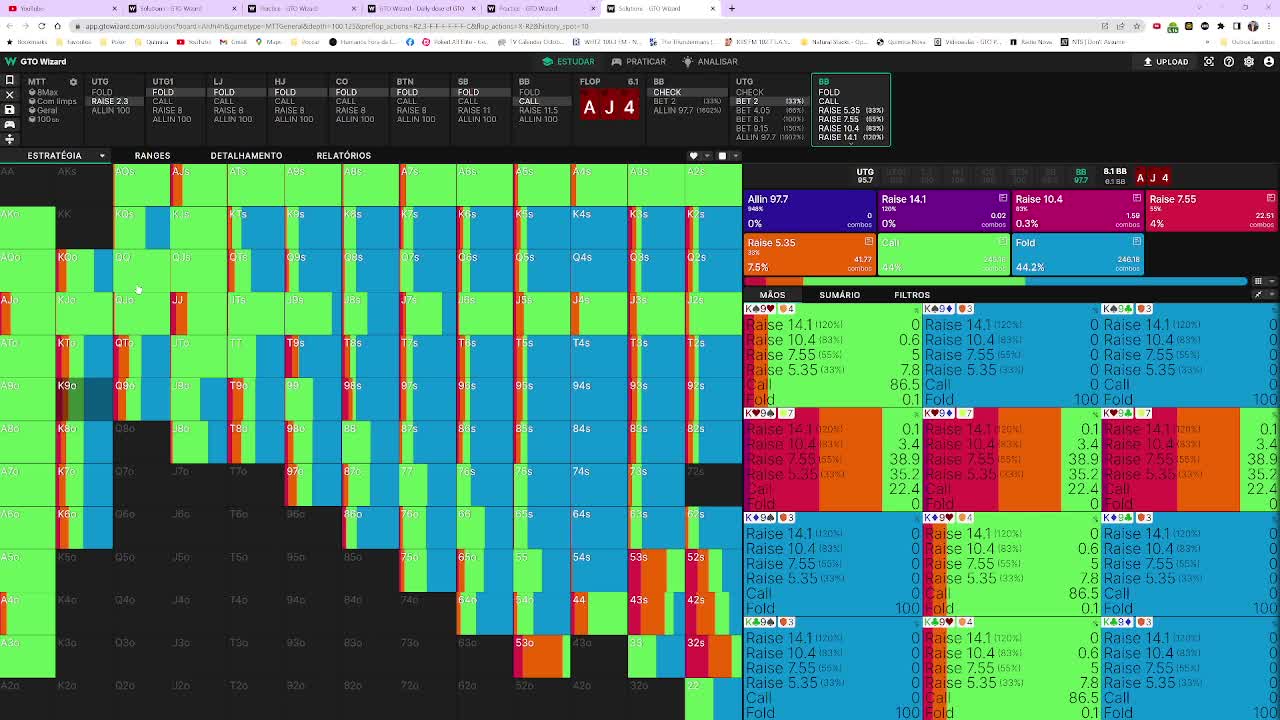Click the orange Raise 5.35 action card
The height and width of the screenshot is (720, 1280).
click(810, 254)
